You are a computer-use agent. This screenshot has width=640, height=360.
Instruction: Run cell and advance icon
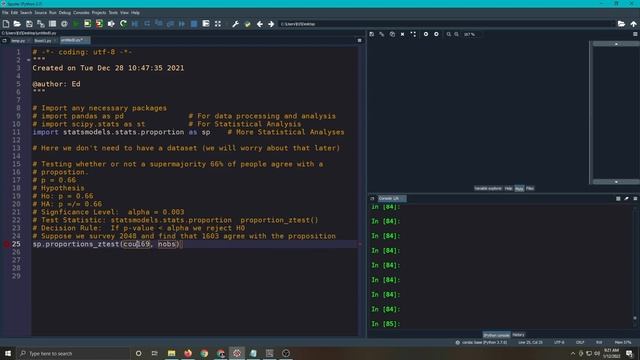(99, 24)
